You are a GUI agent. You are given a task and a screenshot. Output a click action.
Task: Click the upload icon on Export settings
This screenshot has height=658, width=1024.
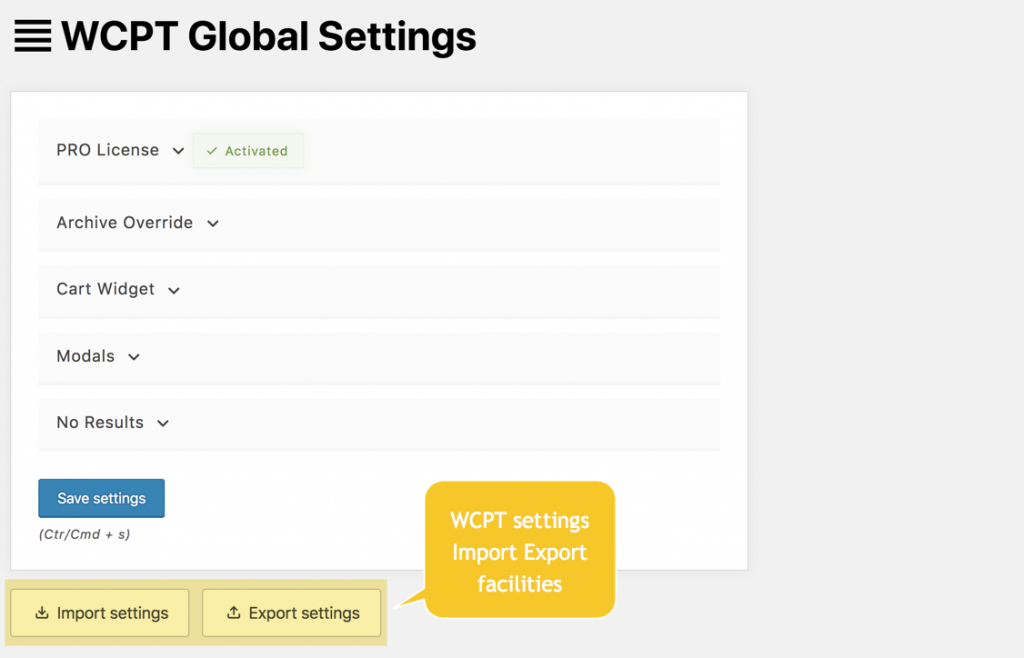(234, 613)
